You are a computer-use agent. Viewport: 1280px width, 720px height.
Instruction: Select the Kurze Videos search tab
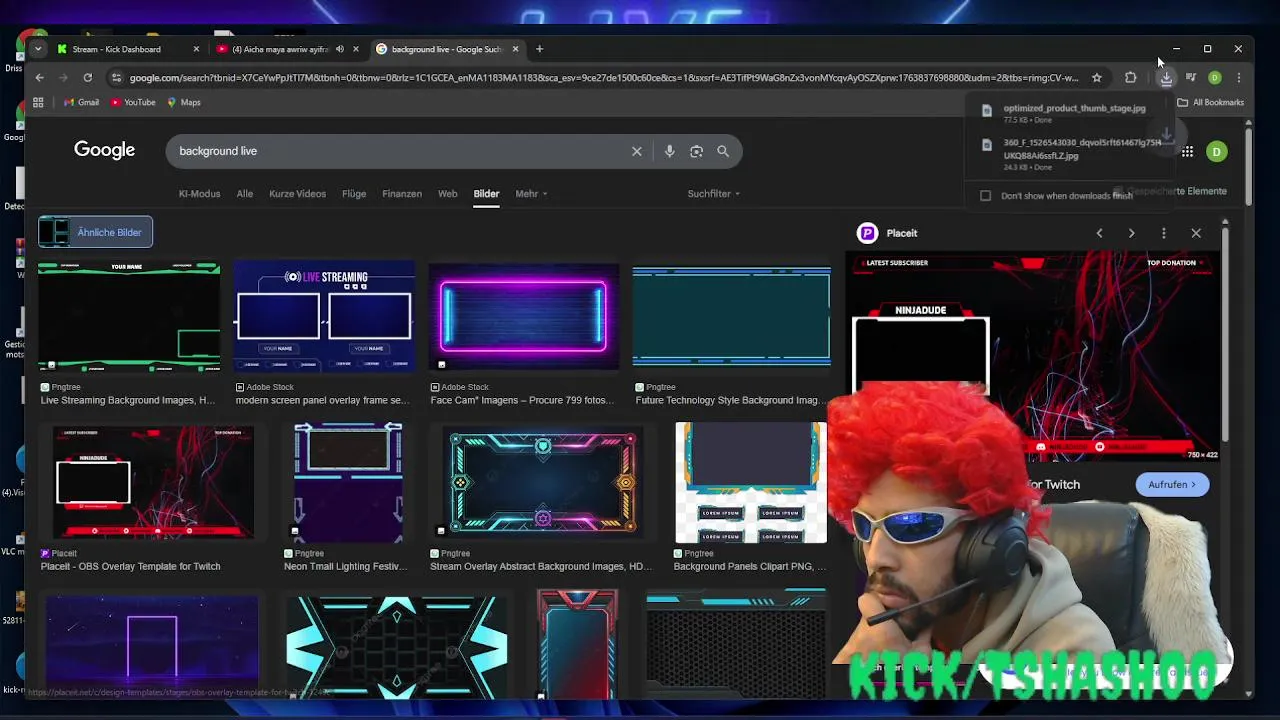(297, 194)
